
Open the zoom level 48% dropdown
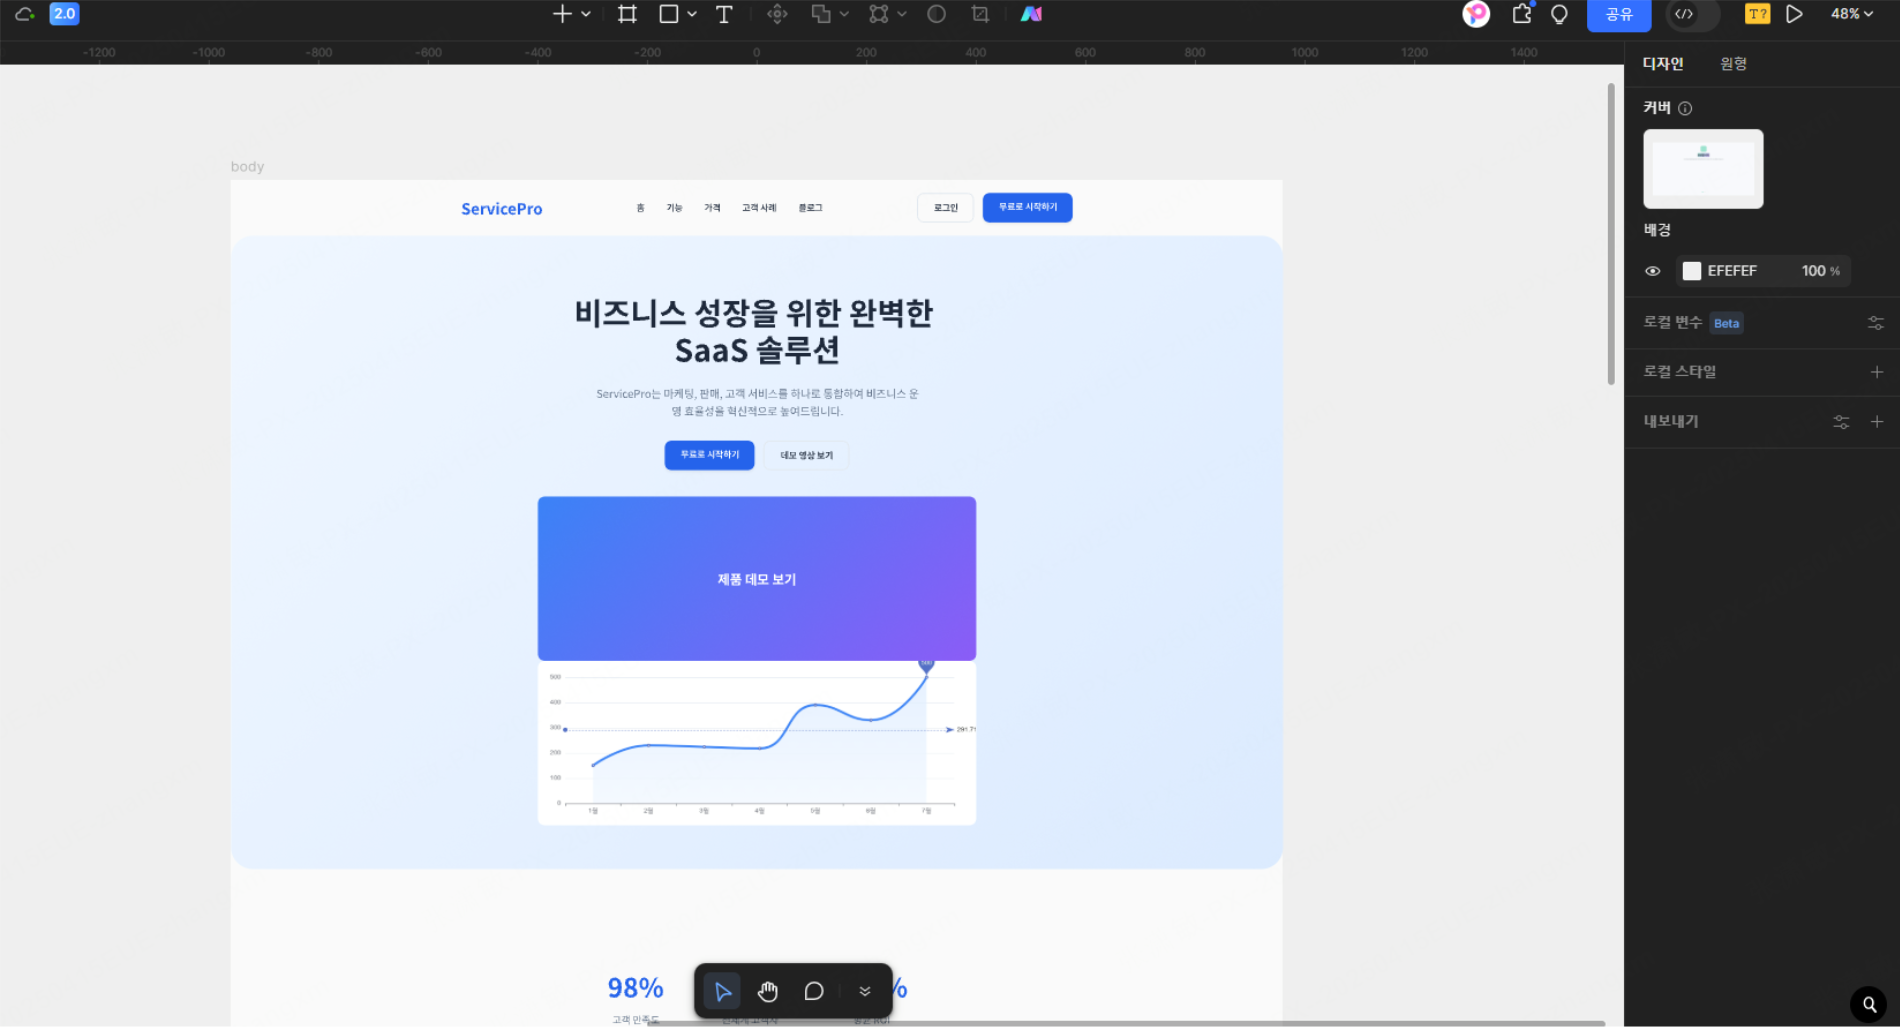point(1852,14)
